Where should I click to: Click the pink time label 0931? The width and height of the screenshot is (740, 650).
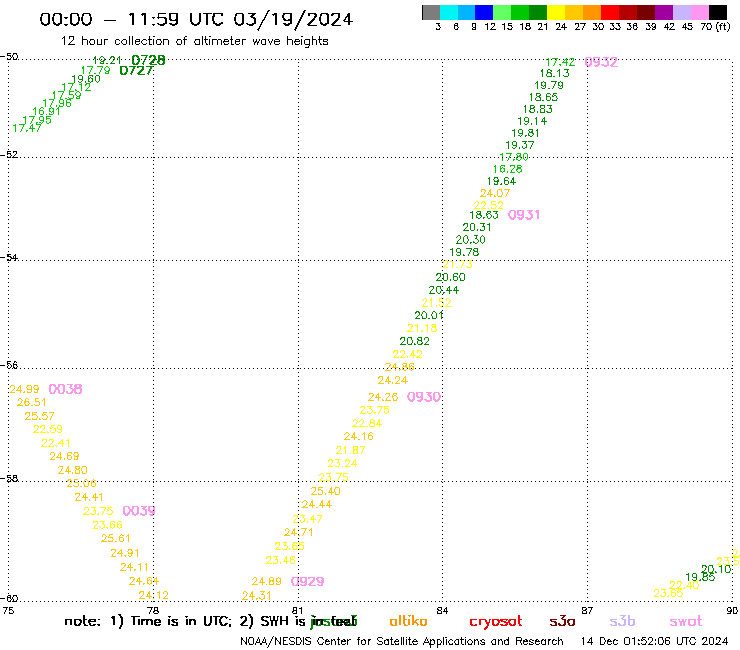tap(524, 215)
